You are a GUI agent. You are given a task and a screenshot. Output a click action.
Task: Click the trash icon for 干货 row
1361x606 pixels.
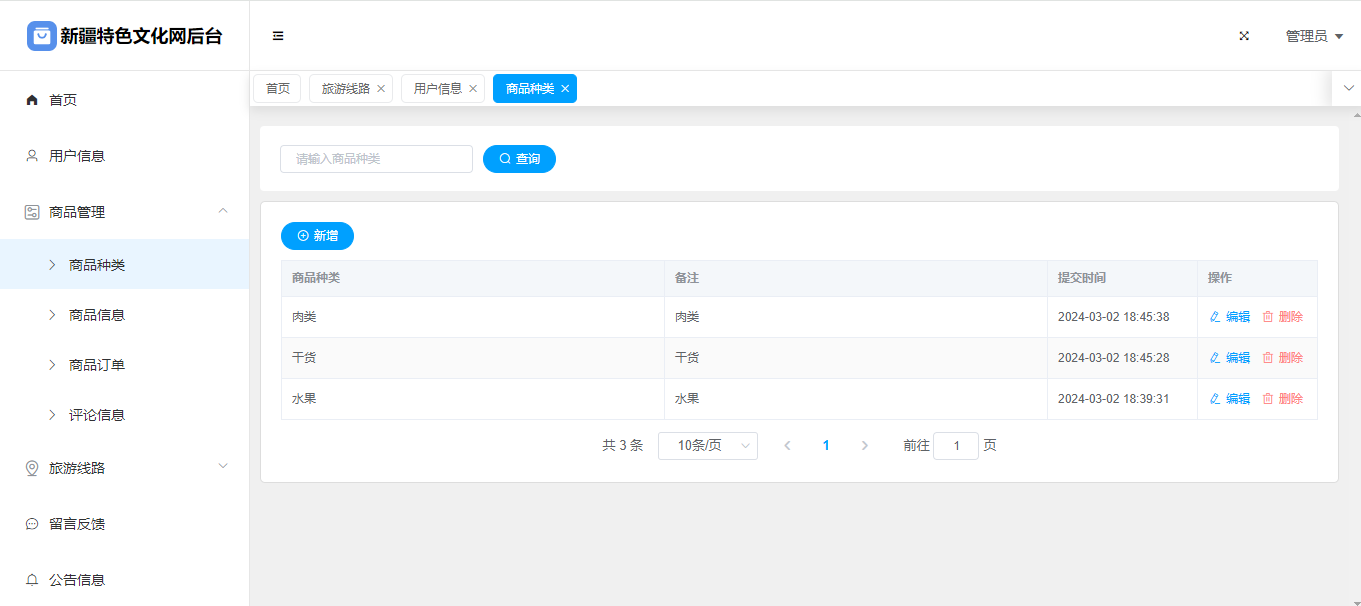click(1268, 358)
